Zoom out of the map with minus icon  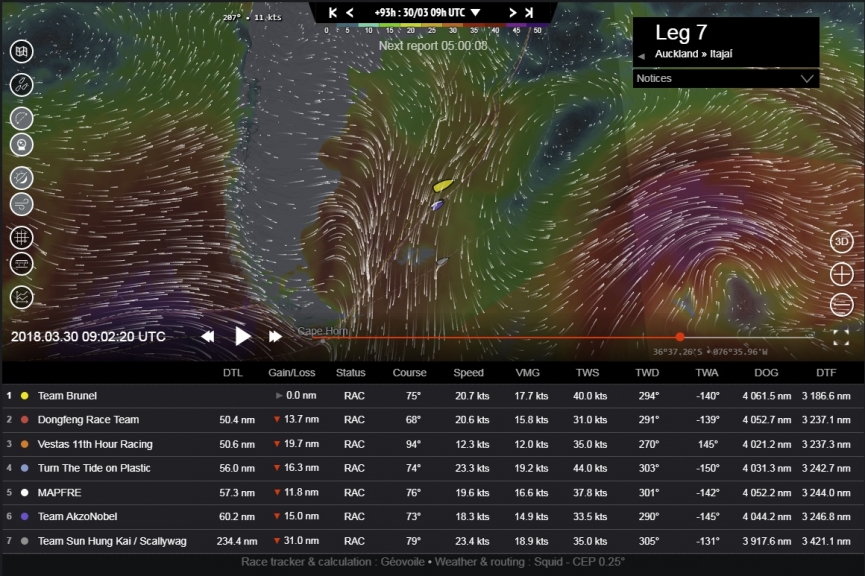841,305
